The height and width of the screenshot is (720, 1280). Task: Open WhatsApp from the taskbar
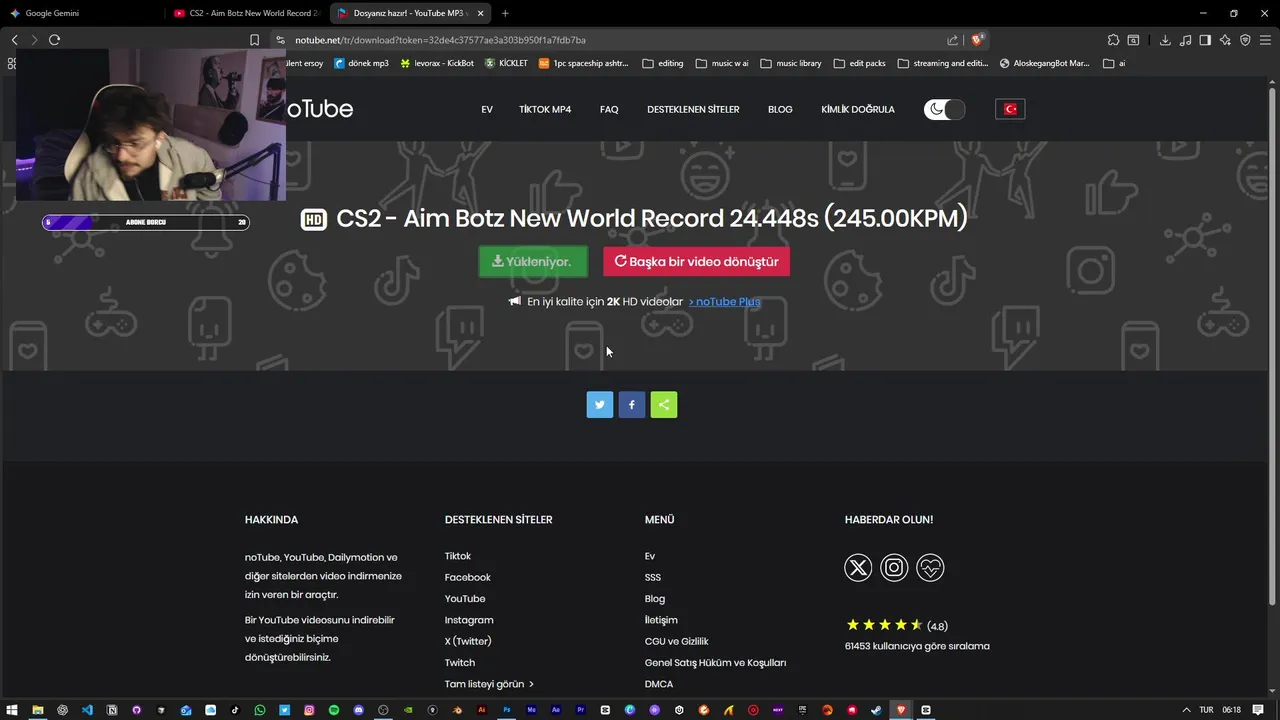(260, 710)
